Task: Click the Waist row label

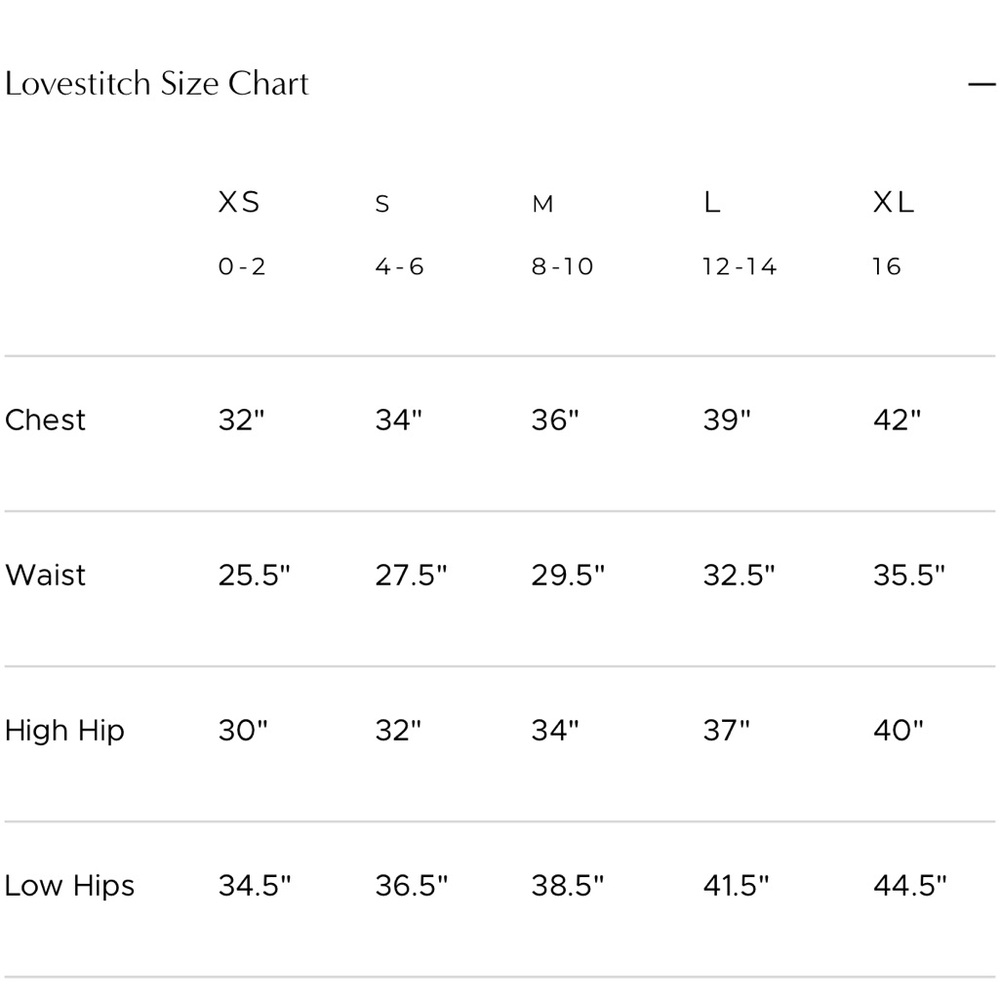Action: click(45, 575)
